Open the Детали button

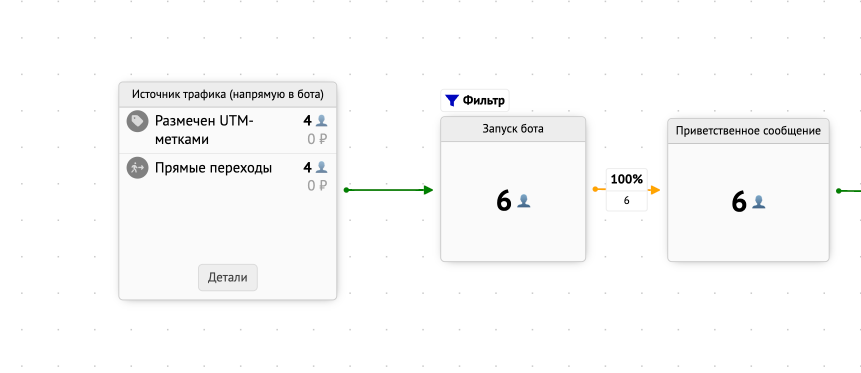pyautogui.click(x=228, y=277)
